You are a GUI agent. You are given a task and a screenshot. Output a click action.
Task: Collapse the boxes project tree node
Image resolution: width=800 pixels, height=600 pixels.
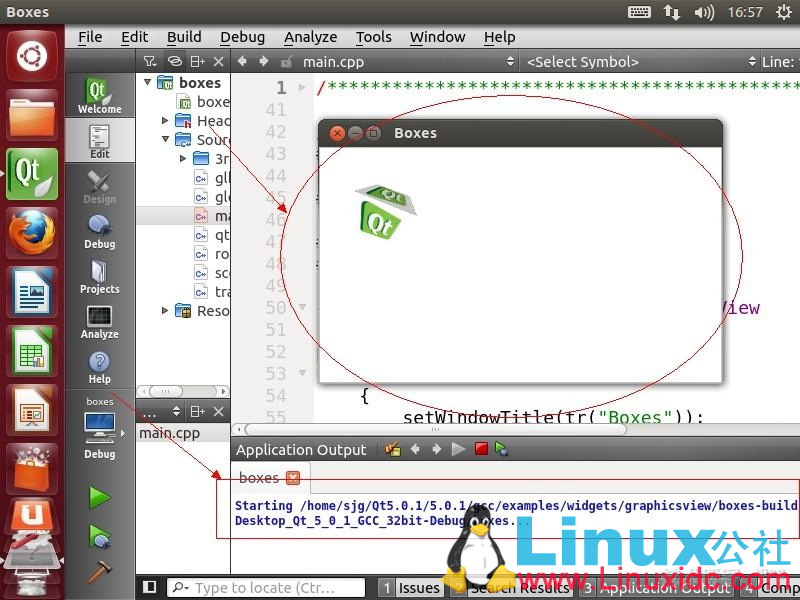(x=148, y=83)
